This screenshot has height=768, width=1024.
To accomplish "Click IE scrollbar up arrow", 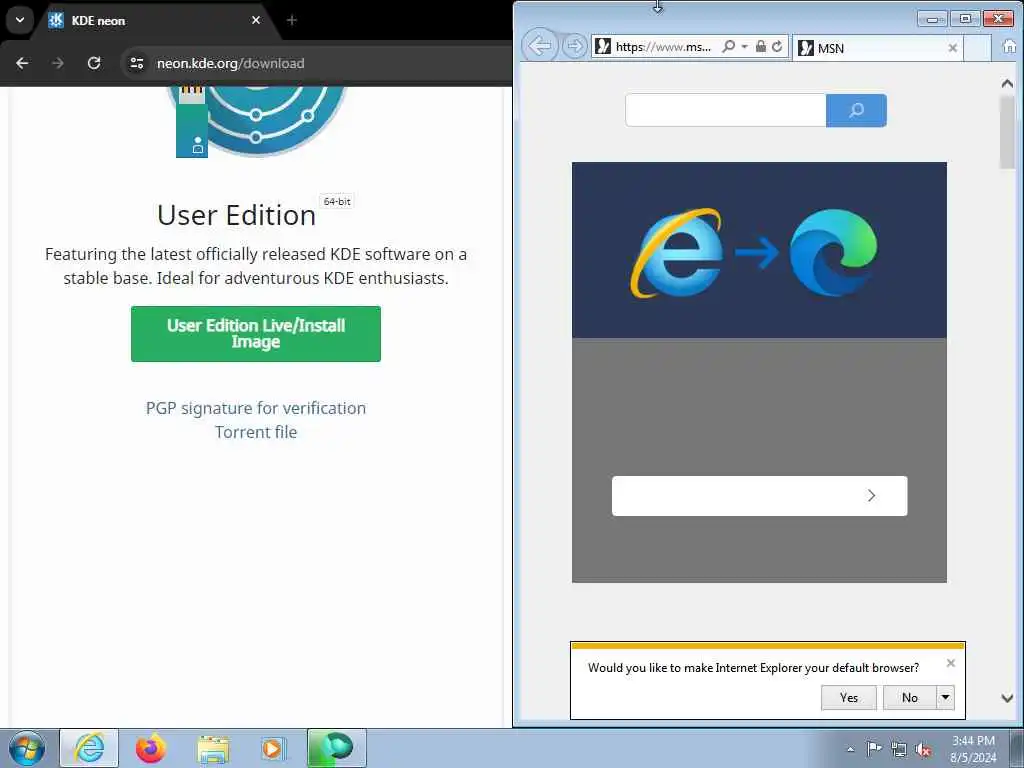I will (1007, 84).
